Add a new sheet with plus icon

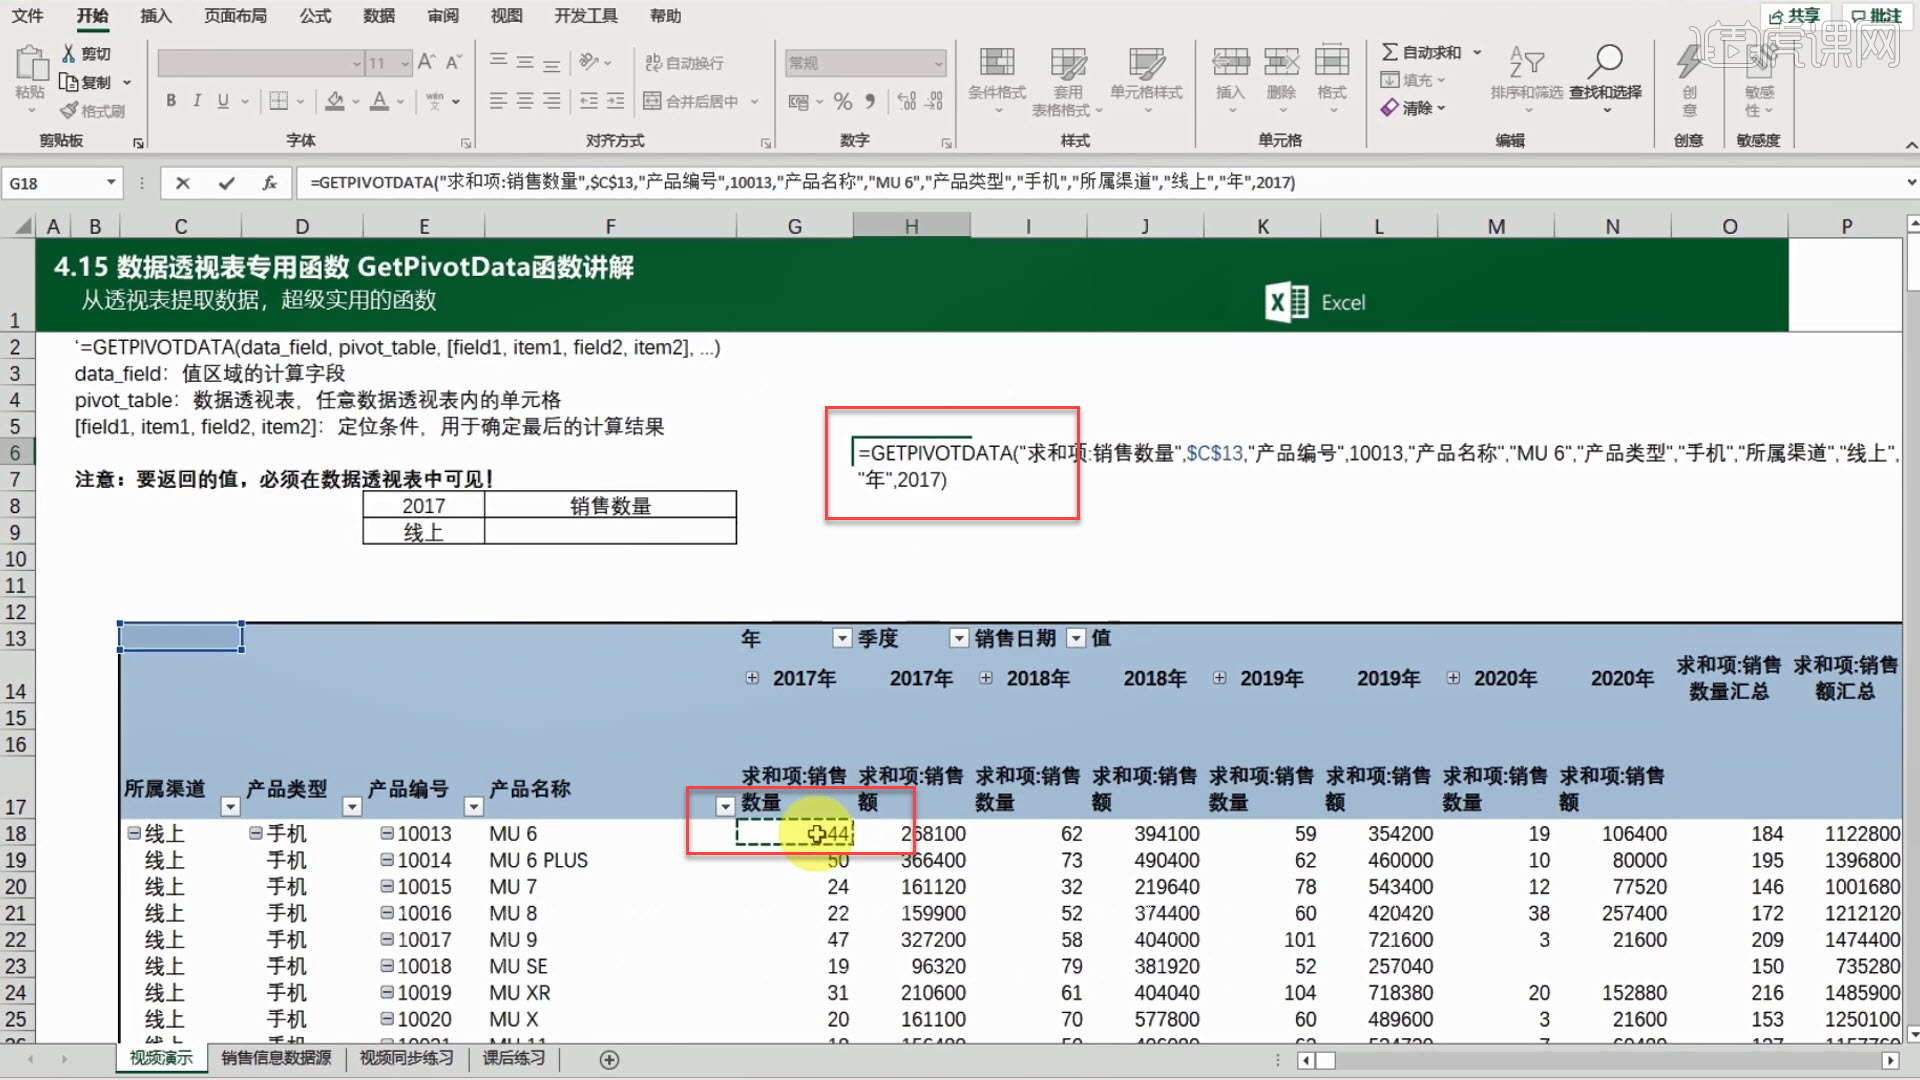pyautogui.click(x=609, y=1059)
